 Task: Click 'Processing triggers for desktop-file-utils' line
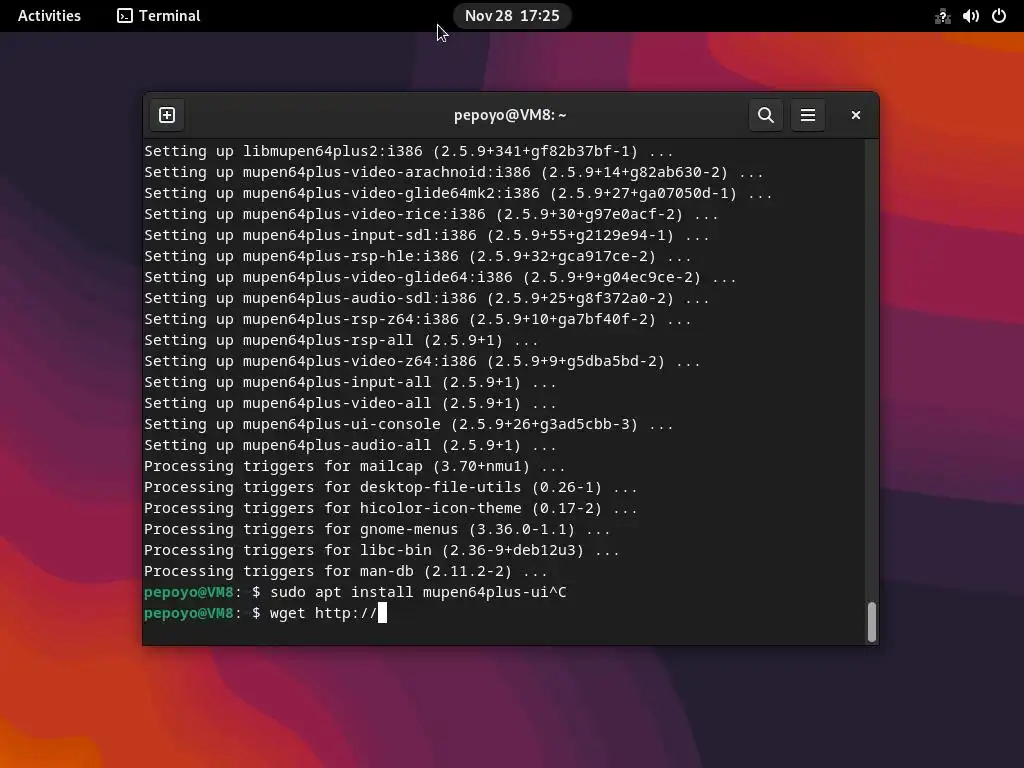point(391,488)
